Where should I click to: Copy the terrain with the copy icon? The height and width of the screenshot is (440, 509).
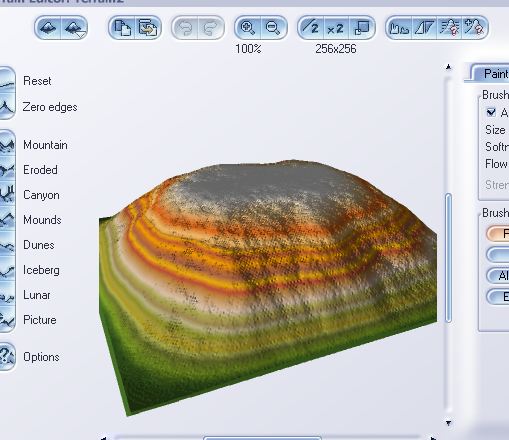pyautogui.click(x=122, y=28)
